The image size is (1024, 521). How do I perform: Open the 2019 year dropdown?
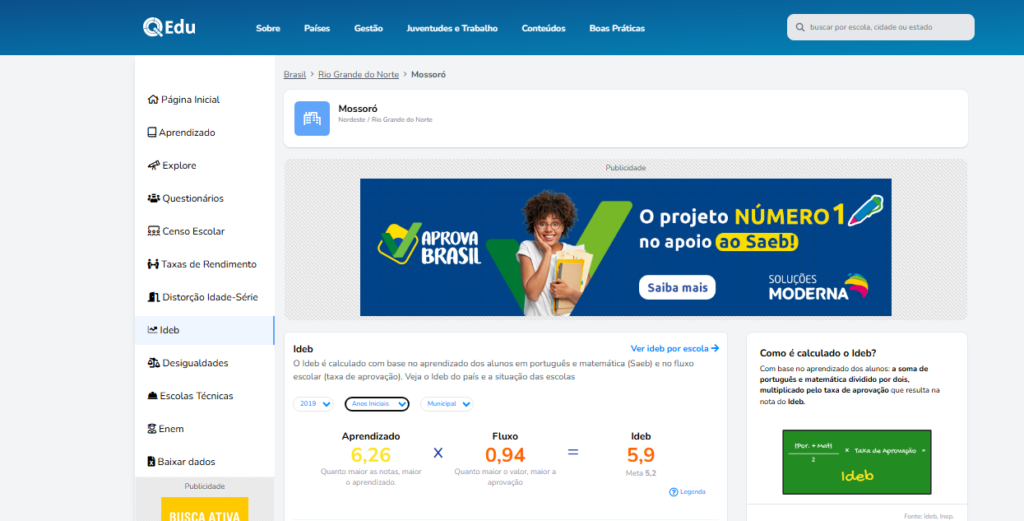(x=313, y=404)
